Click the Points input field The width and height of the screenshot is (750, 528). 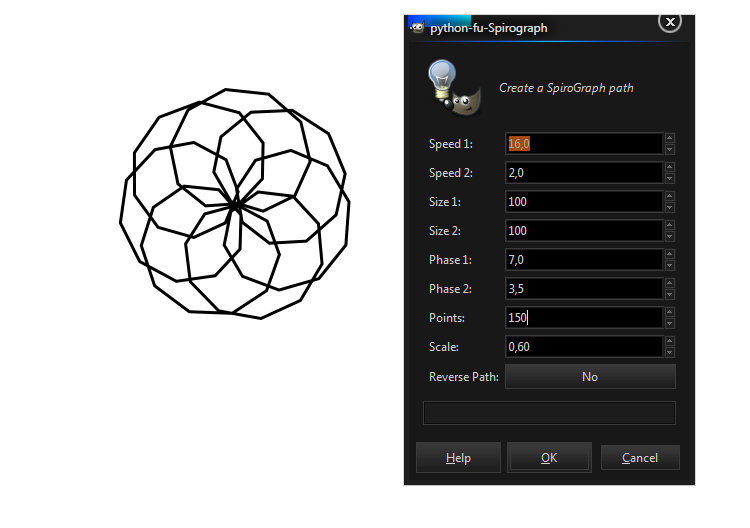(584, 318)
